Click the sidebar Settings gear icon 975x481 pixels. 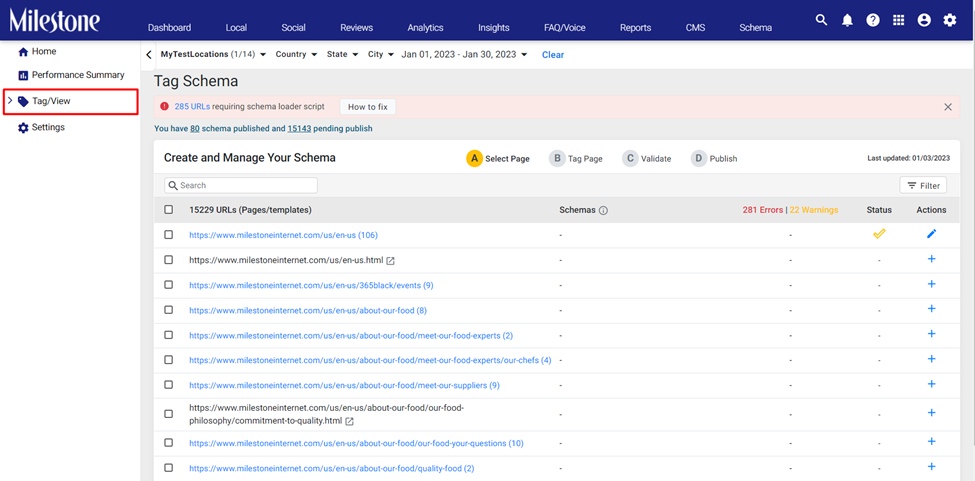(23, 127)
